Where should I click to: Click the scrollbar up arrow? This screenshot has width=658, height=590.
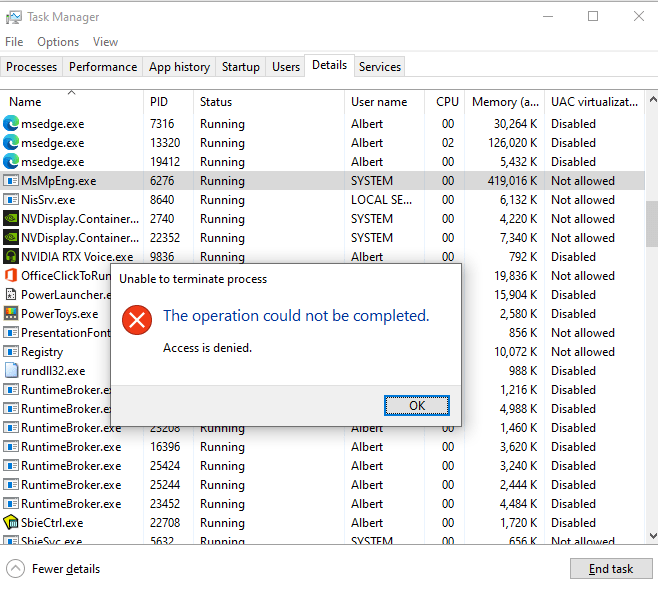[x=652, y=100]
